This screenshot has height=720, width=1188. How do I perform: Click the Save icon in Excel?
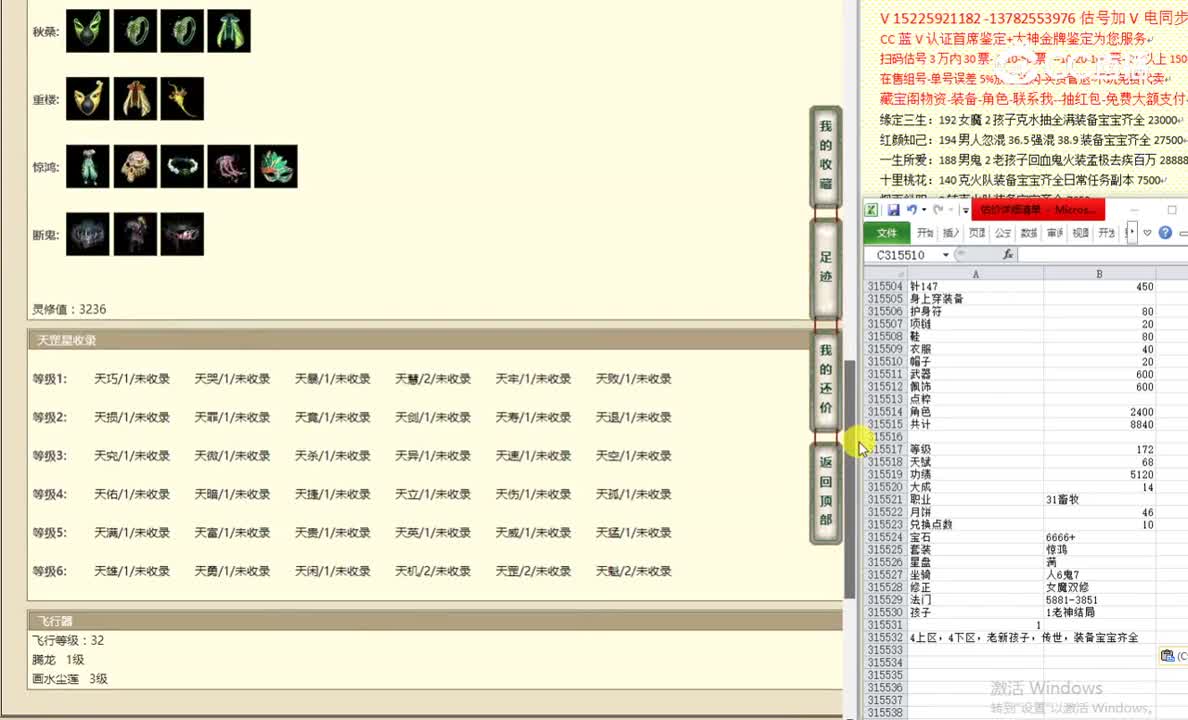(x=895, y=209)
